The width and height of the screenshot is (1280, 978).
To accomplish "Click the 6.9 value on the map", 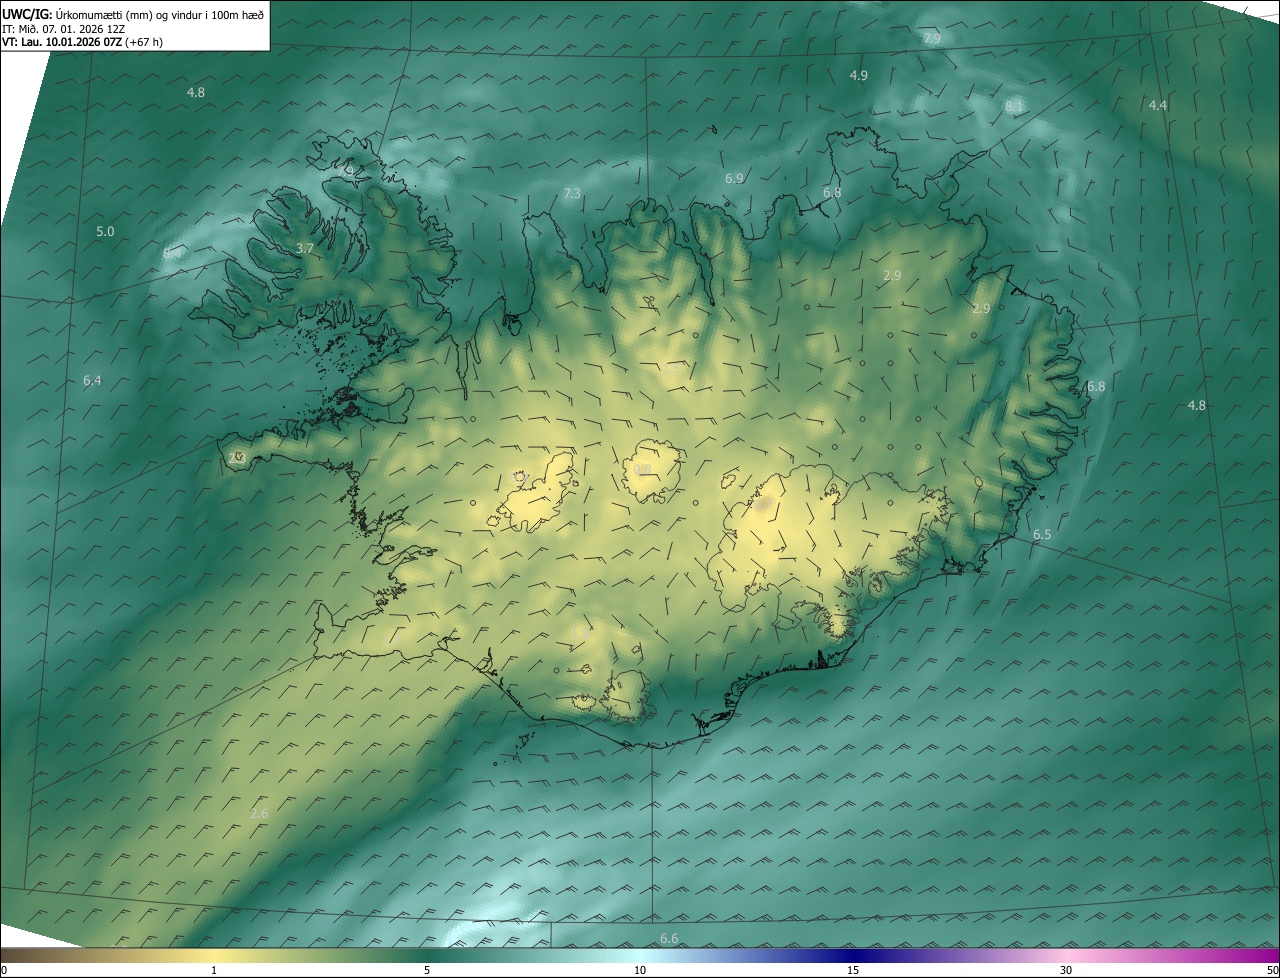I will point(734,178).
